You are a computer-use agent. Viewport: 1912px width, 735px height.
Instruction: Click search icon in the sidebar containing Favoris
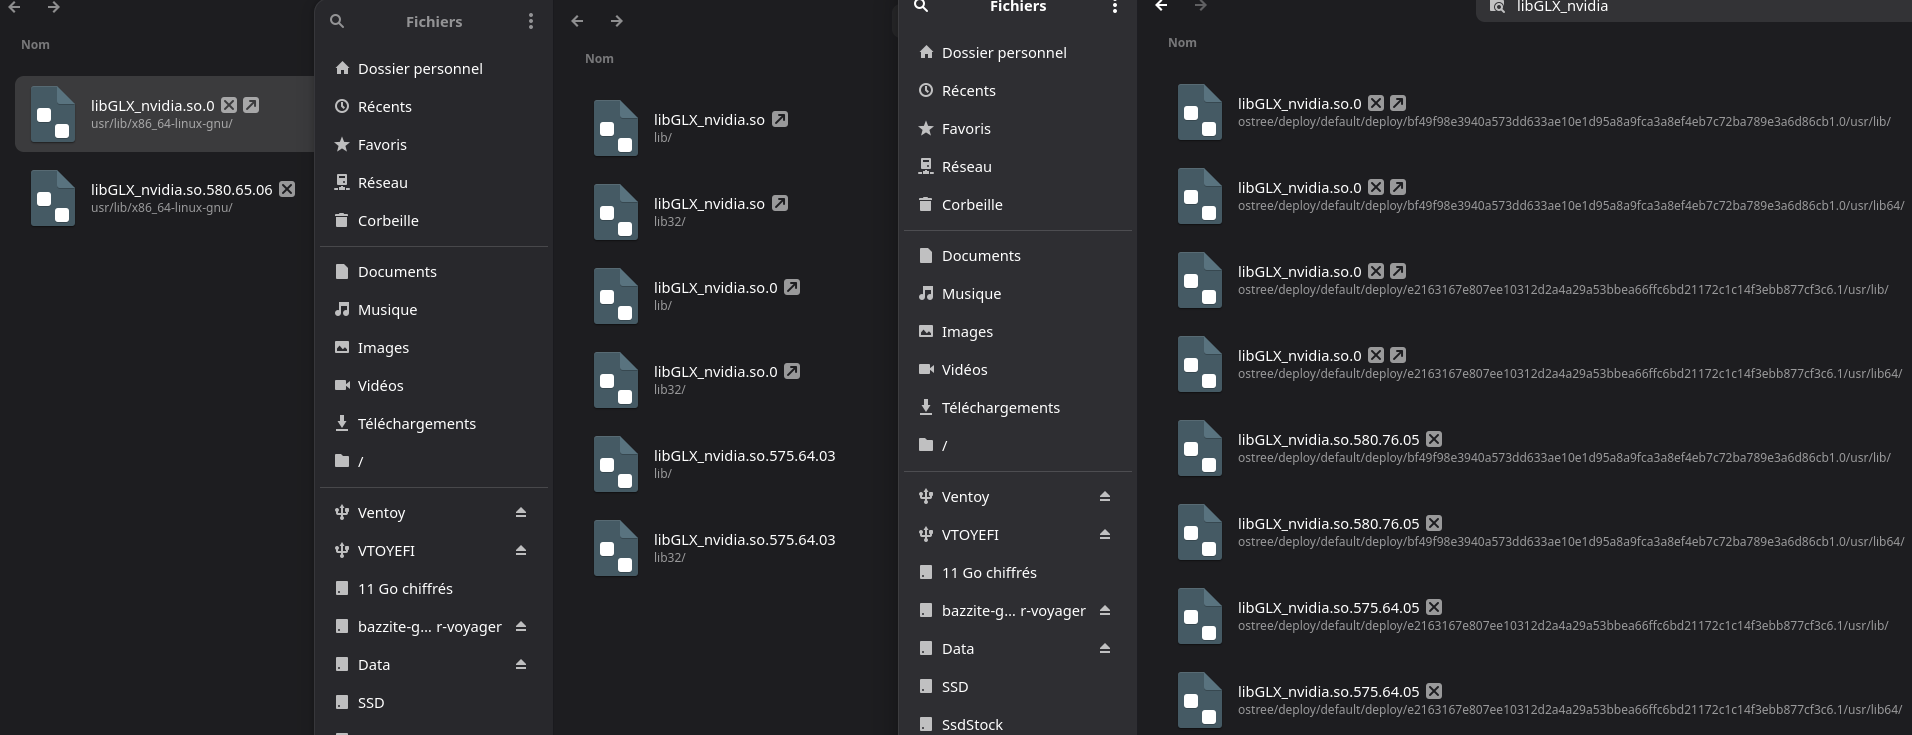tap(337, 21)
